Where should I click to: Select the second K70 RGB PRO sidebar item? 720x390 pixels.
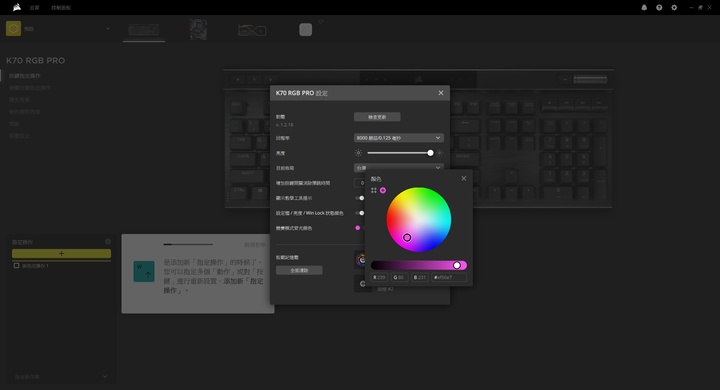pyautogui.click(x=30, y=88)
